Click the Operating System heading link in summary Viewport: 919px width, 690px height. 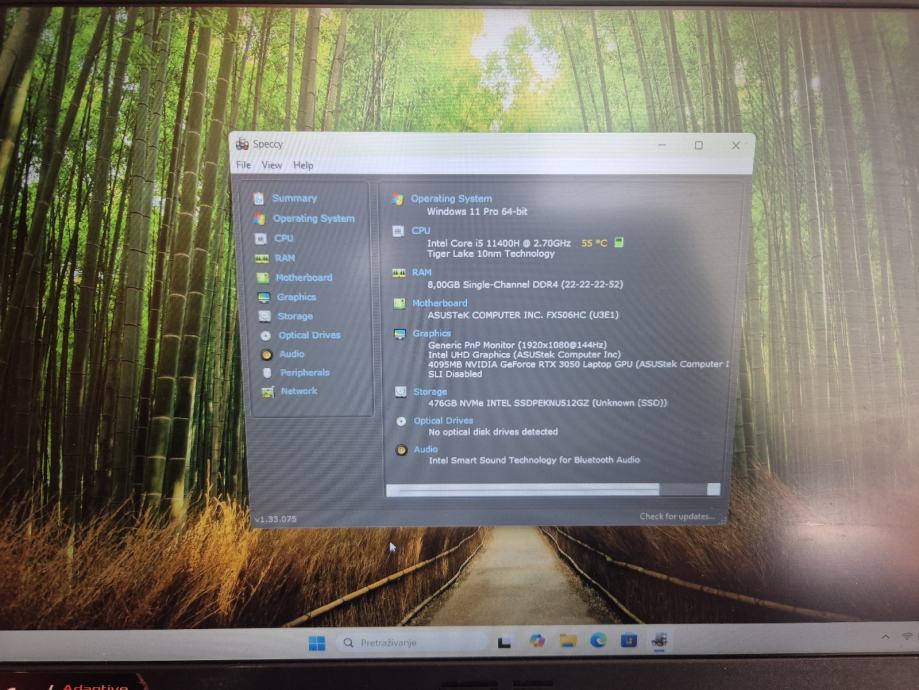pyautogui.click(x=451, y=199)
